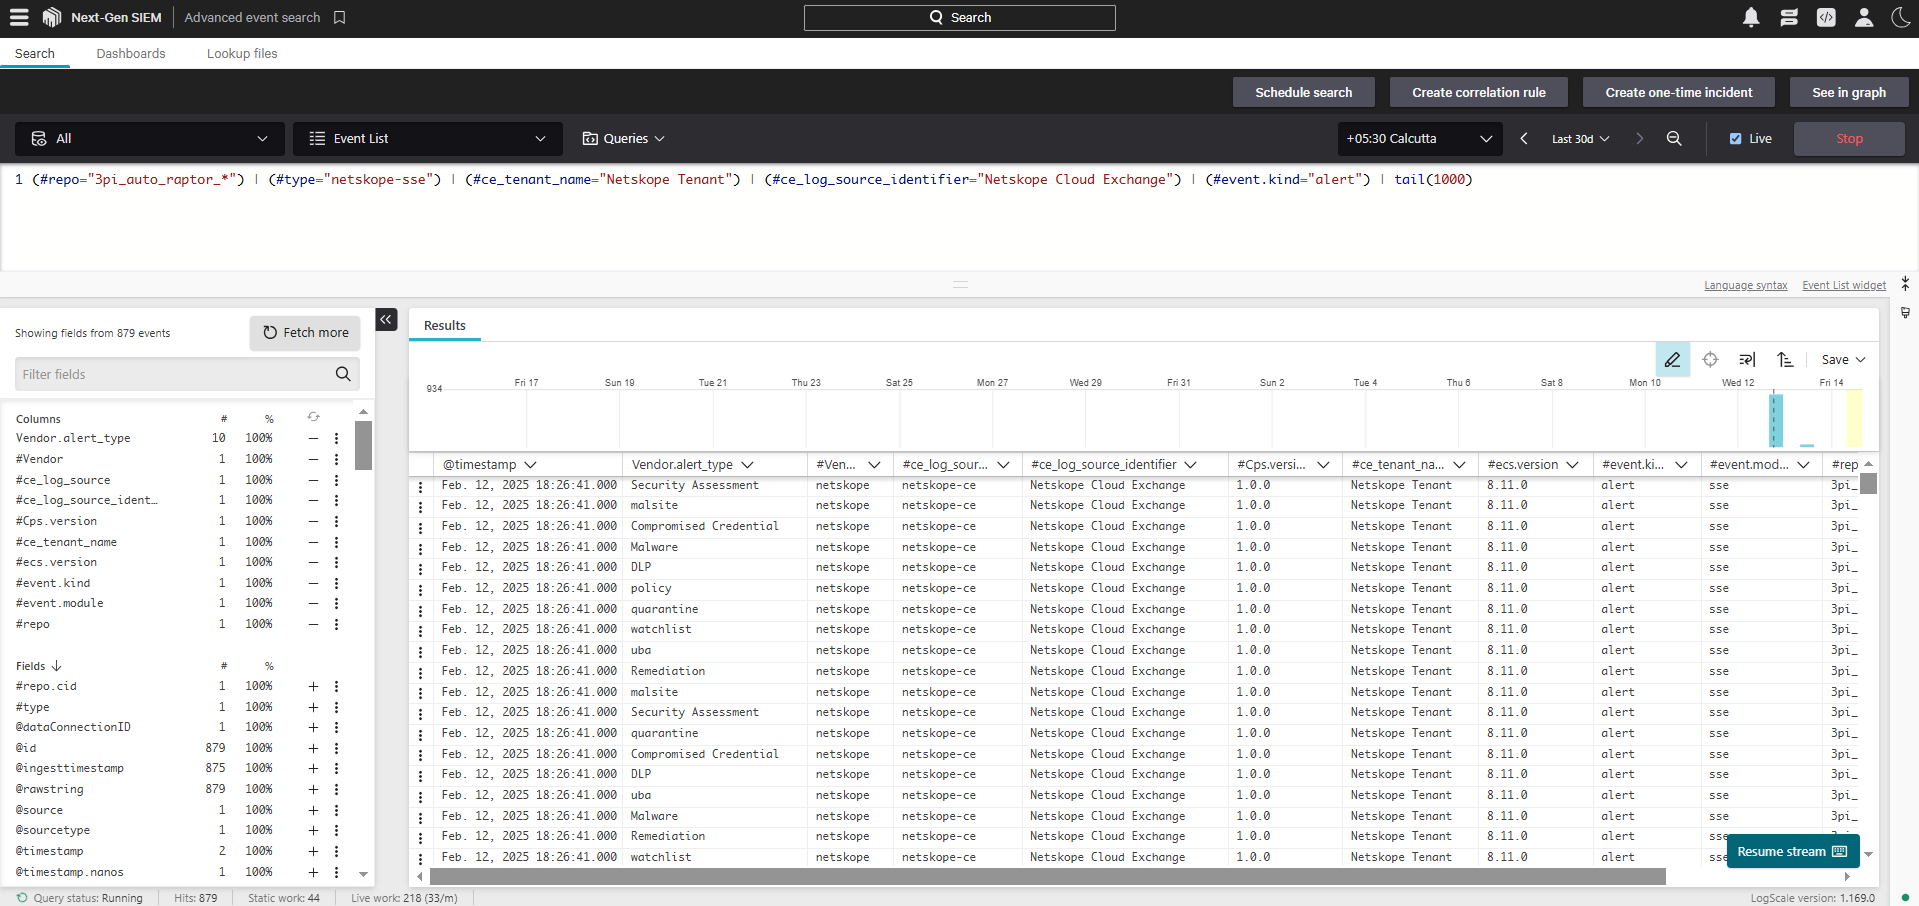The width and height of the screenshot is (1919, 906).
Task: Open the All repository dropdown
Action: tap(150, 139)
